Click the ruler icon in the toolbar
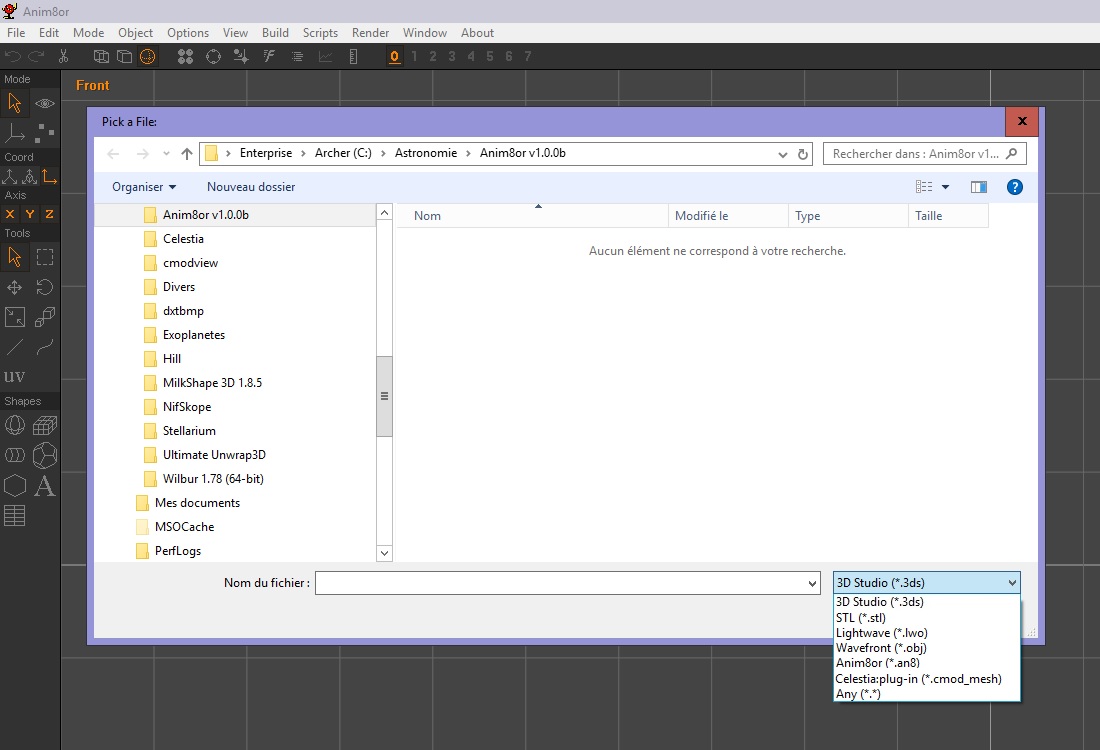This screenshot has height=750, width=1100. (x=354, y=57)
